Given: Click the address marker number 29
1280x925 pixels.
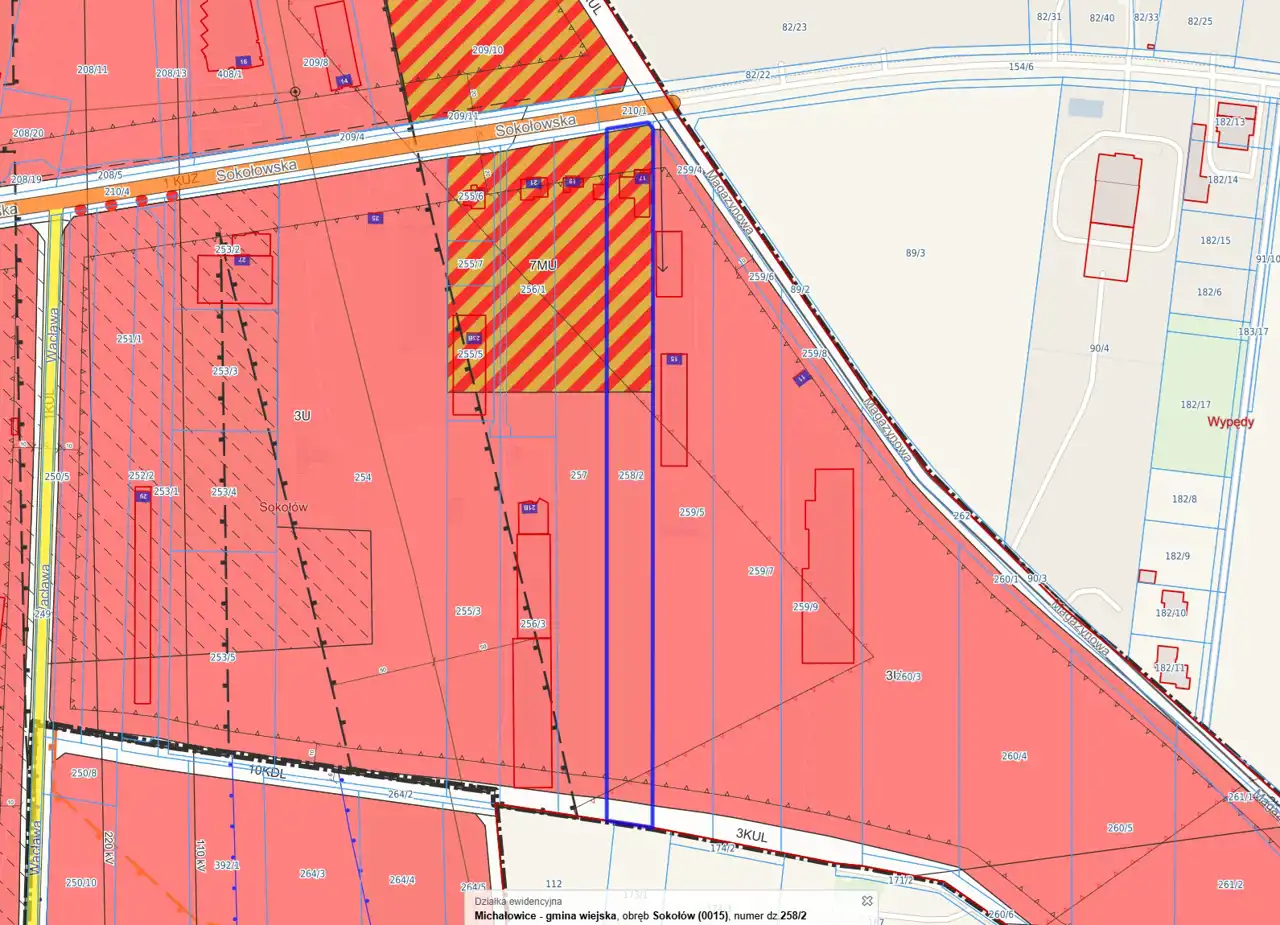Looking at the screenshot, I should [x=142, y=496].
